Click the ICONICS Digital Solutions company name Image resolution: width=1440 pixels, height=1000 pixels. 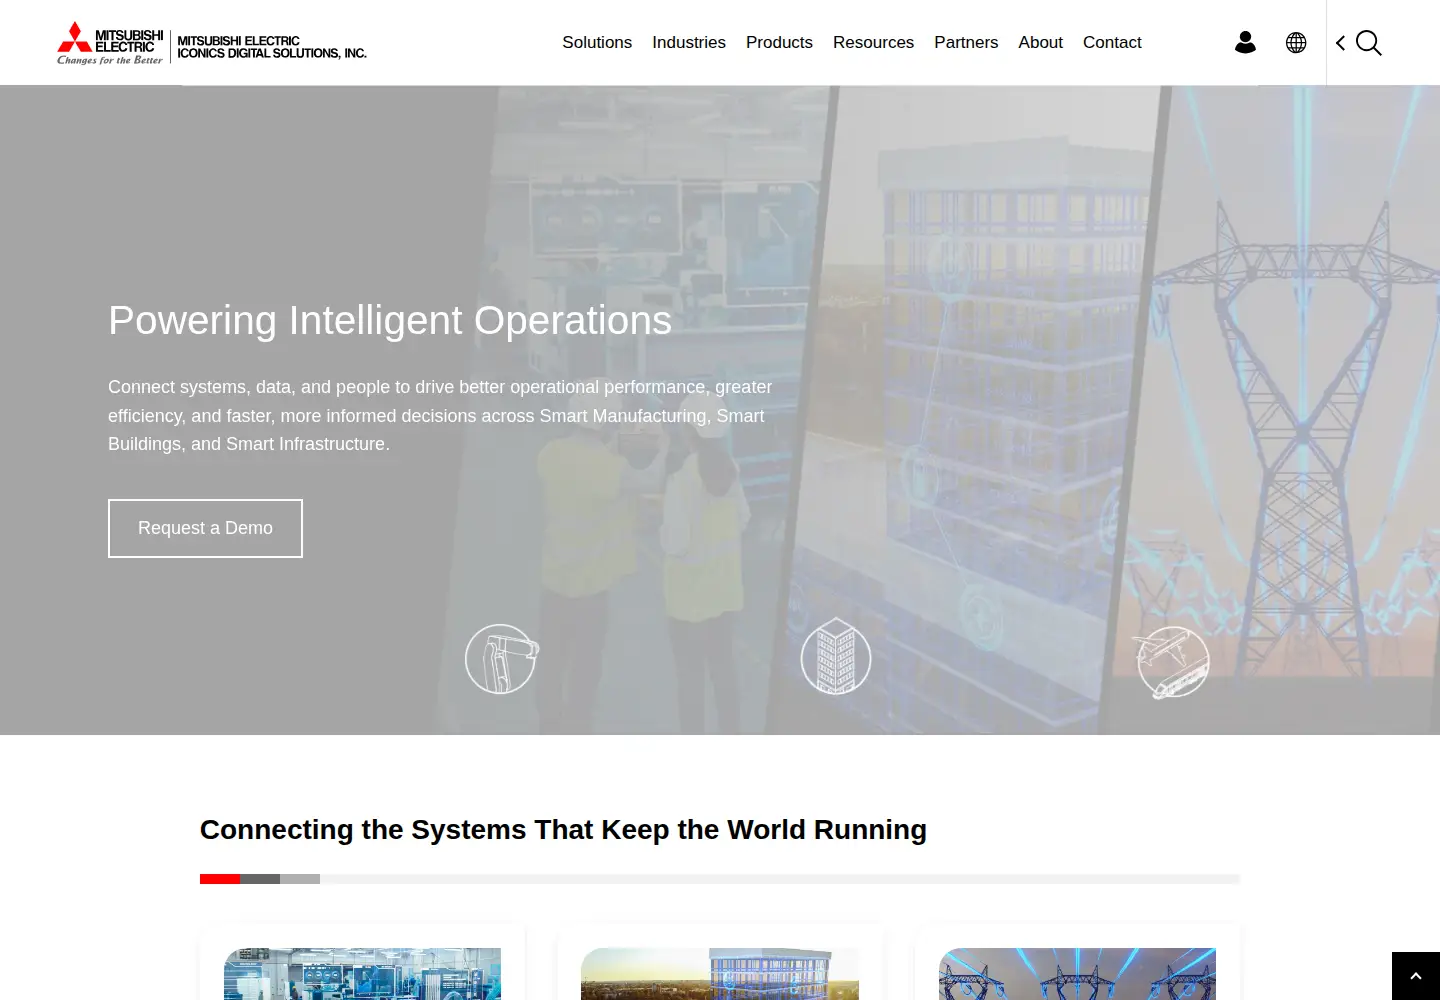pos(272,47)
